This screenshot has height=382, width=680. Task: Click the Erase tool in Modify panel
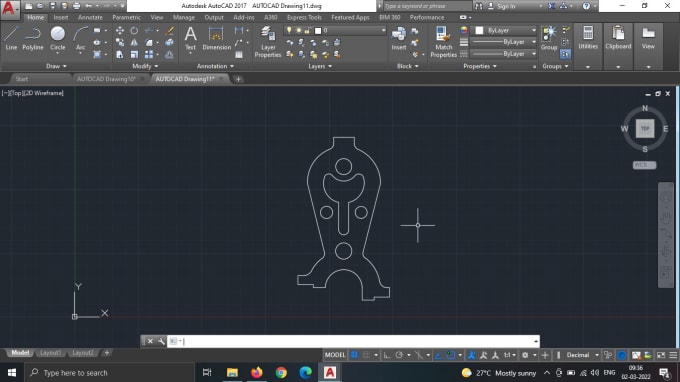pos(170,30)
